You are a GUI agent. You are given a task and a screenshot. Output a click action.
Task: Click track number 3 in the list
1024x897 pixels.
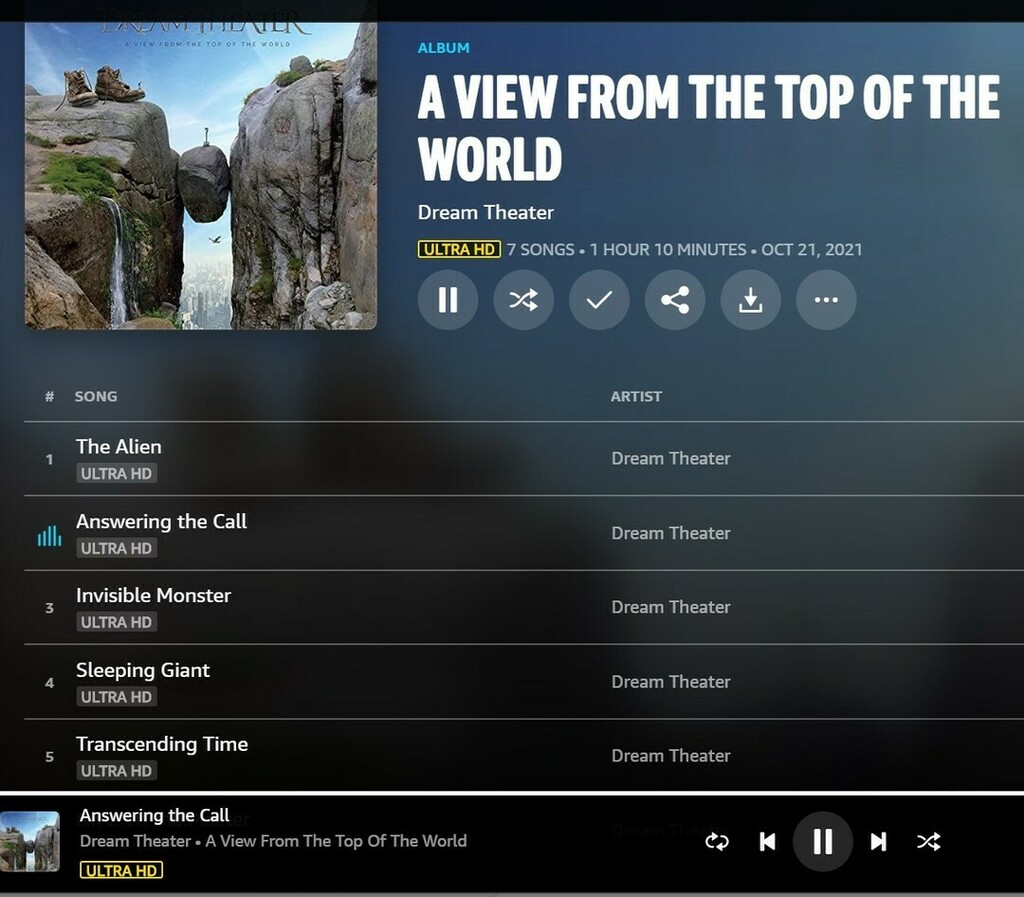50,608
